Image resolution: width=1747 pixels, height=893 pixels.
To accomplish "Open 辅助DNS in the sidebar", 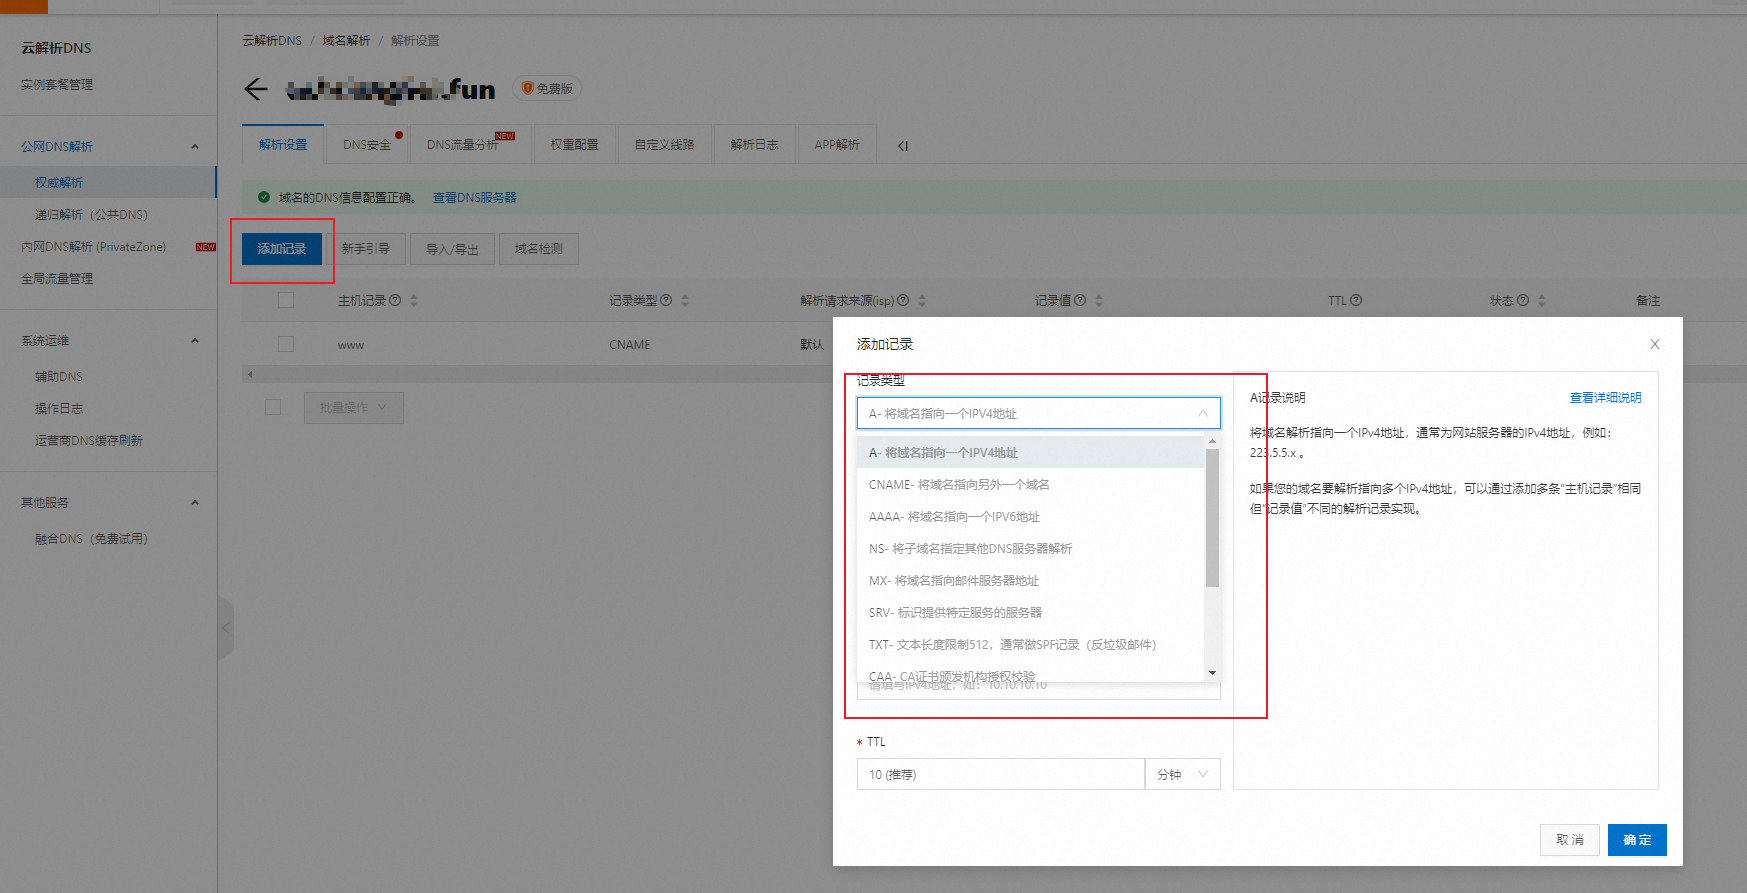I will click(59, 376).
